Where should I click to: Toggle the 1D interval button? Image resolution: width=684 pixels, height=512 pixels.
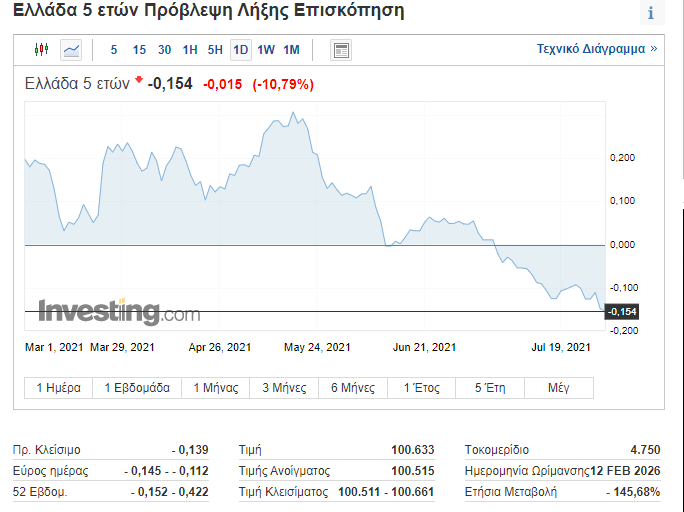click(240, 49)
